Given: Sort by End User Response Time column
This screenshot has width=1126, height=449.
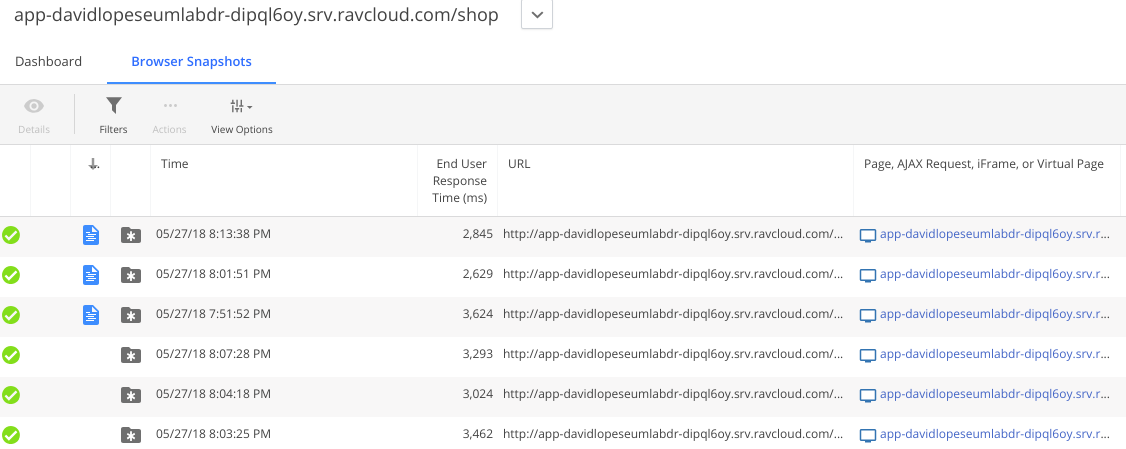Looking at the screenshot, I should tap(461, 180).
